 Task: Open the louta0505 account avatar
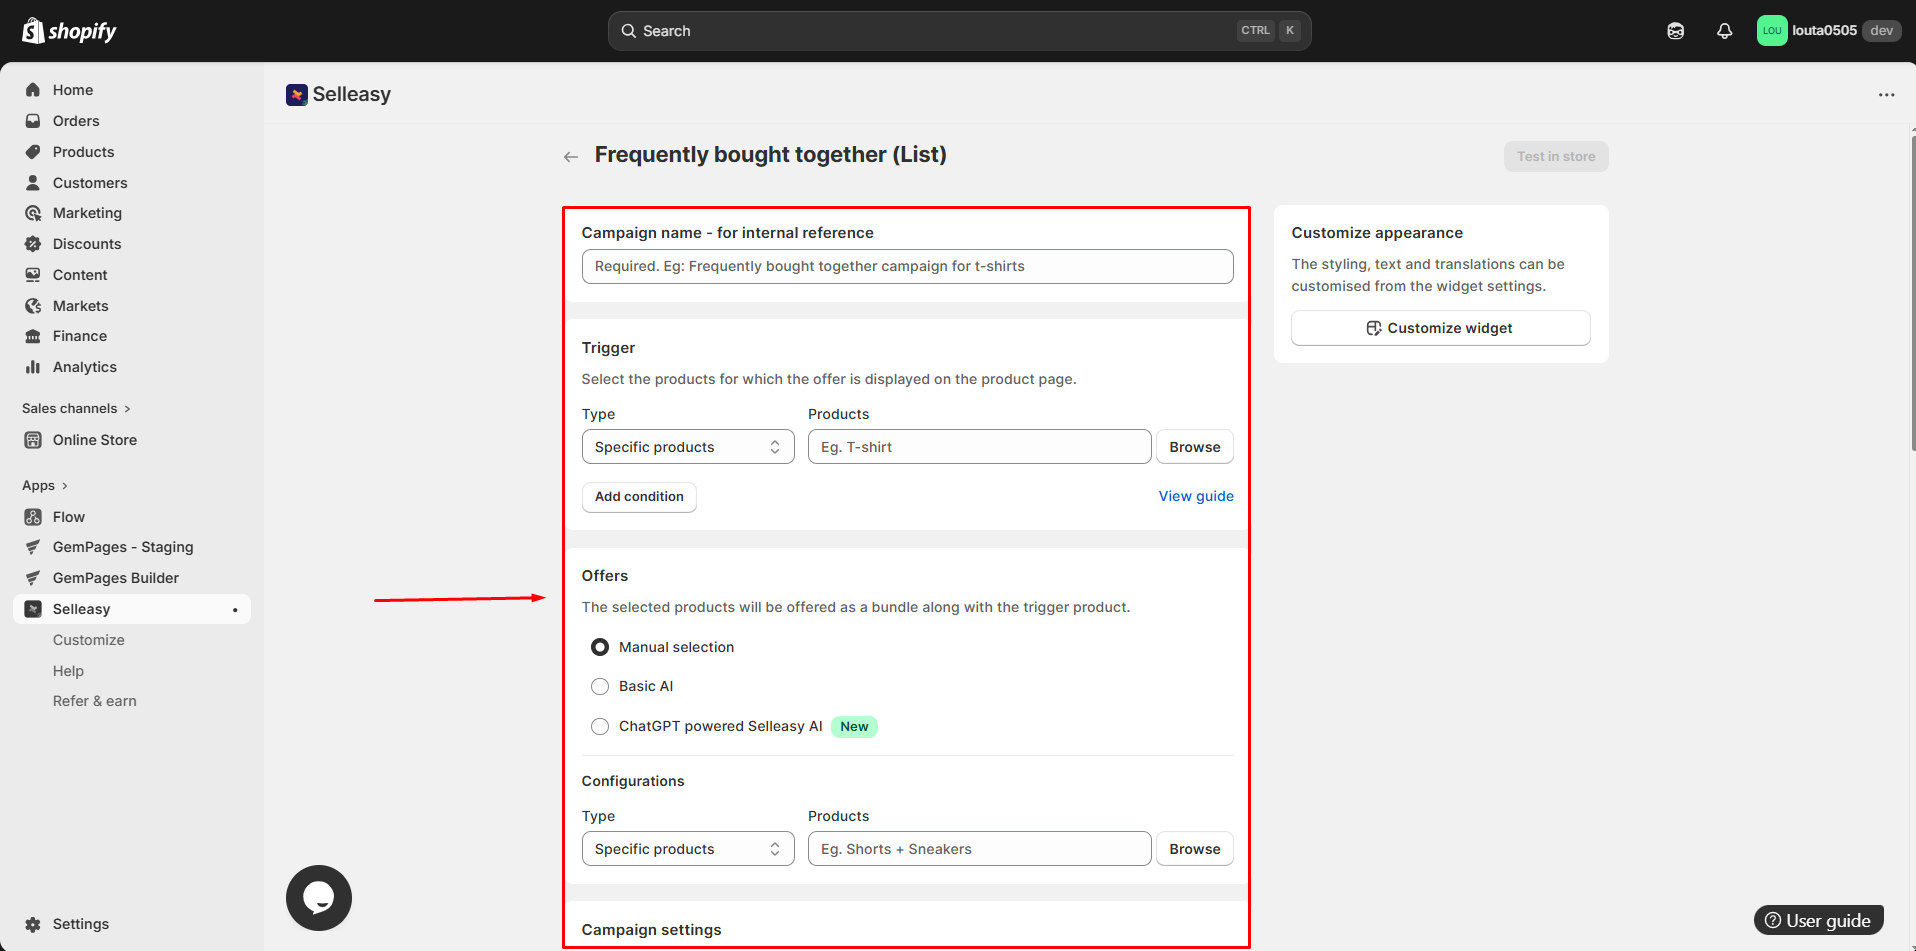tap(1771, 31)
